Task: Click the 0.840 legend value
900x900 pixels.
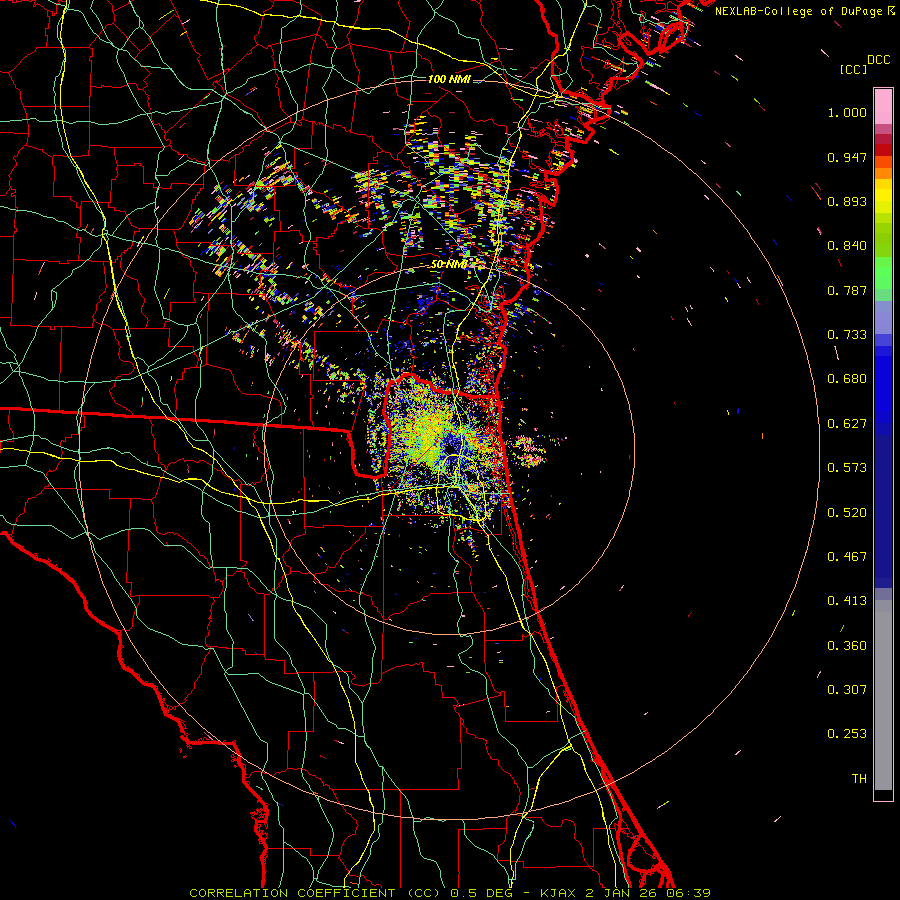Action: point(847,246)
